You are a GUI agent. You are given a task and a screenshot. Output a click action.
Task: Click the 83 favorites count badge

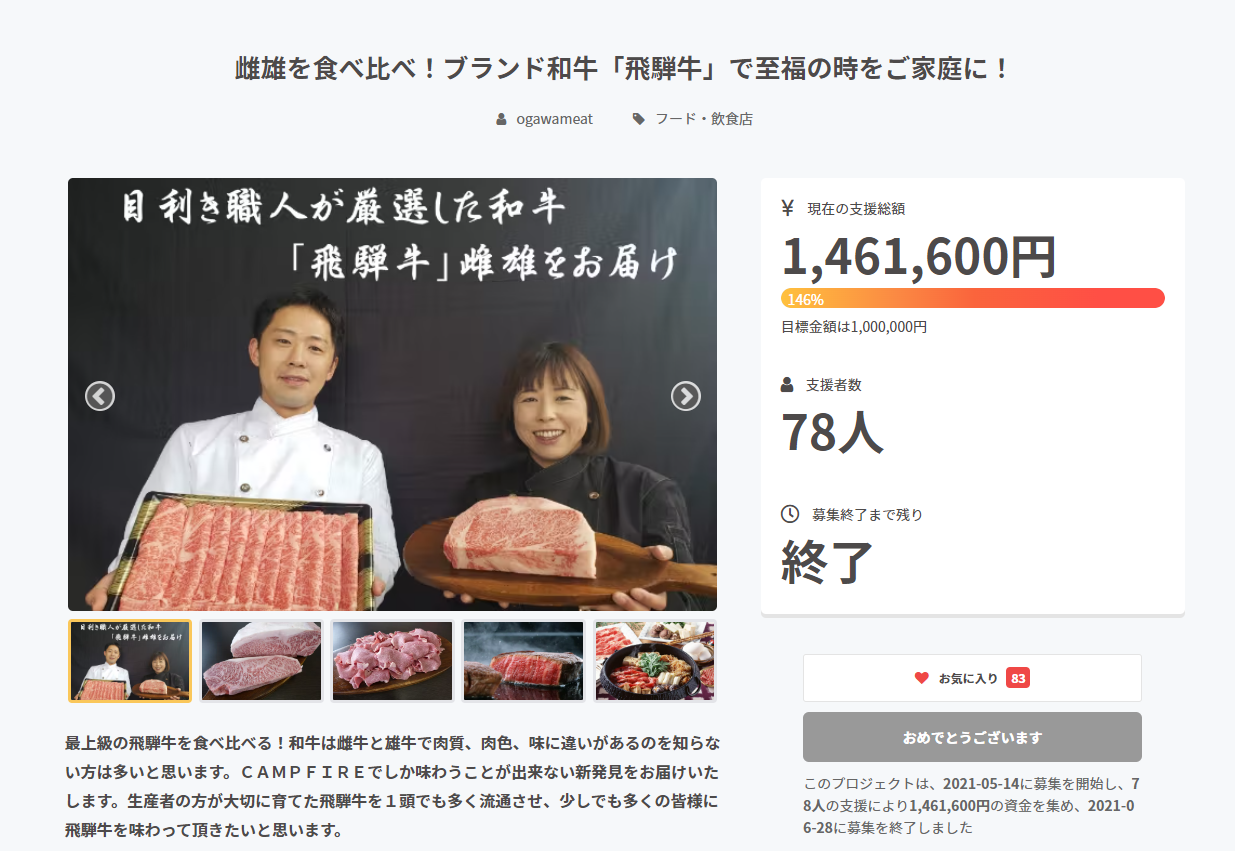click(1018, 678)
